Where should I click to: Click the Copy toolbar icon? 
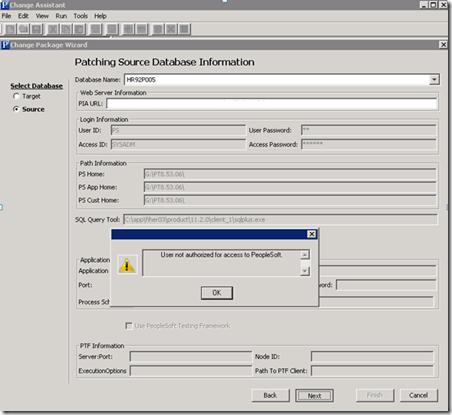pyautogui.click(x=66, y=29)
